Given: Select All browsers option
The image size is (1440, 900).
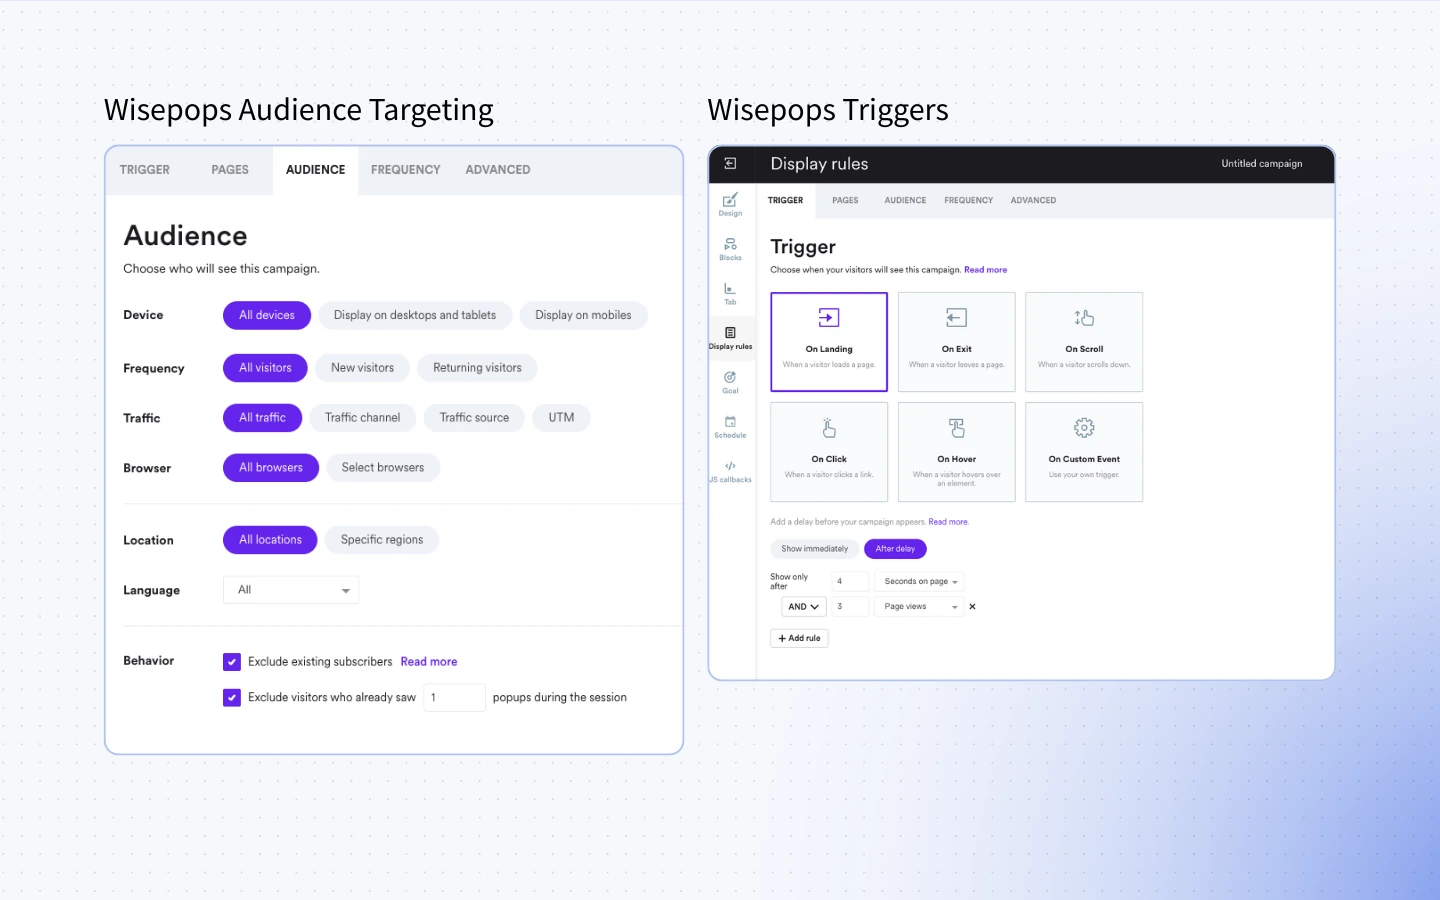Looking at the screenshot, I should [271, 468].
